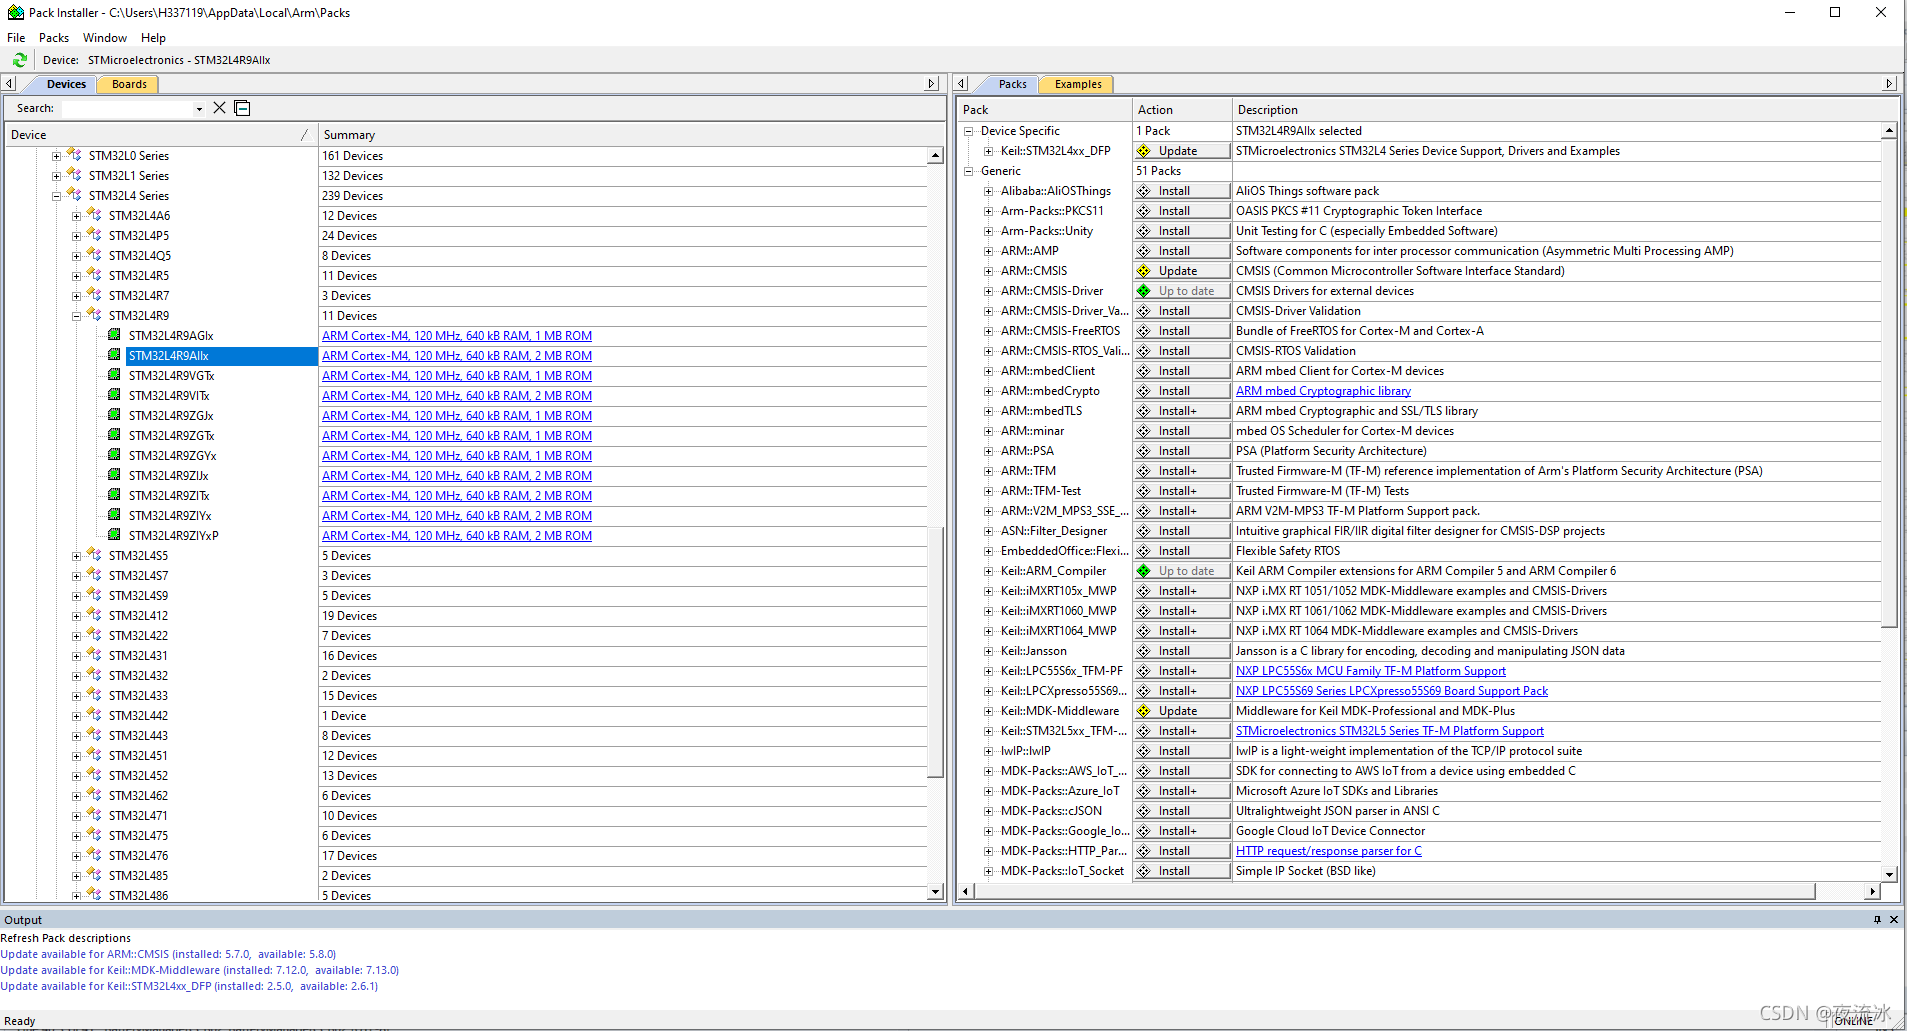Screen dimensions: 1907x1031
Task: Click Device column header to sort
Action: click(160, 135)
